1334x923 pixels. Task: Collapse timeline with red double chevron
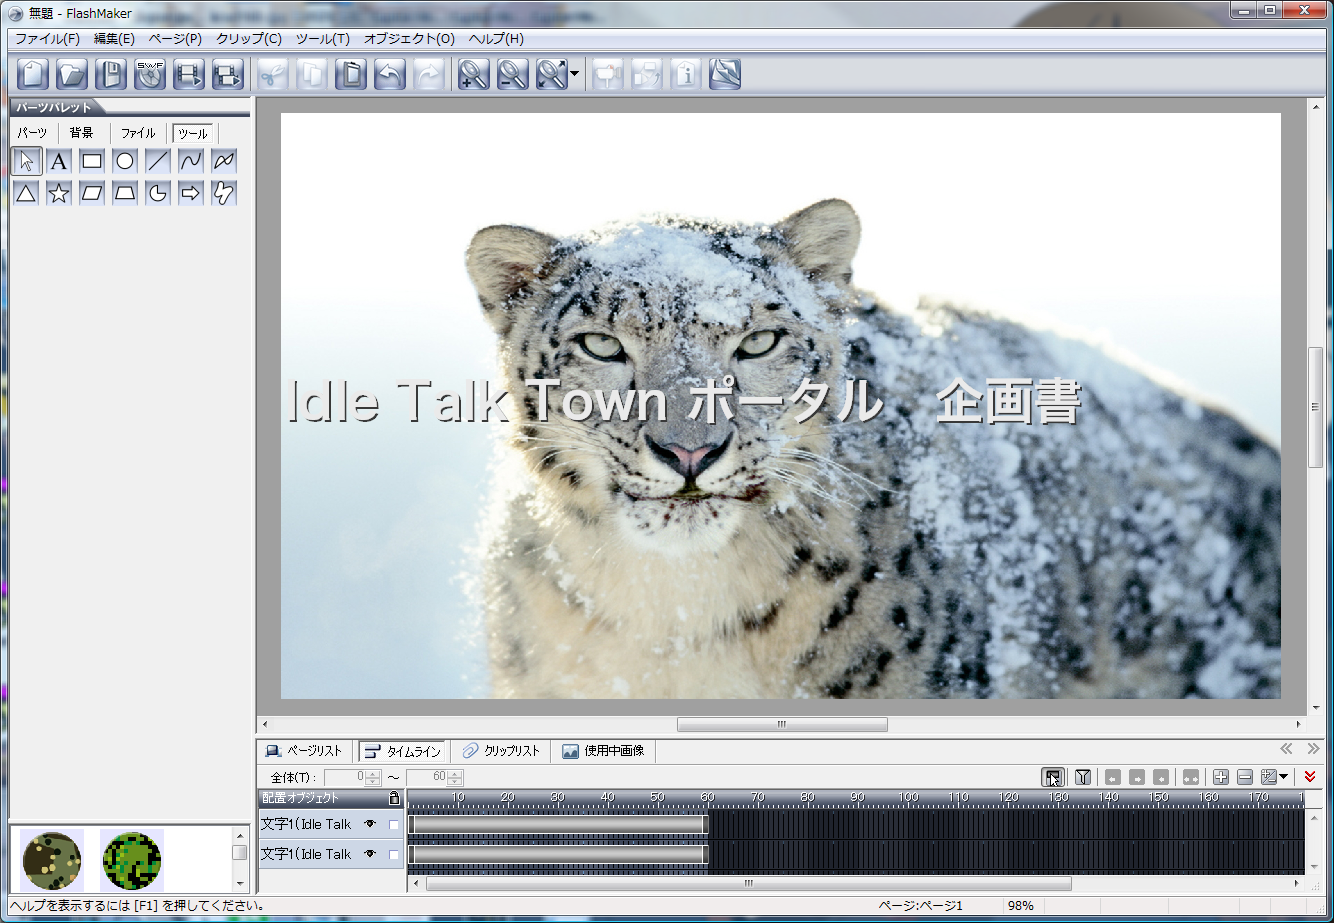1310,777
